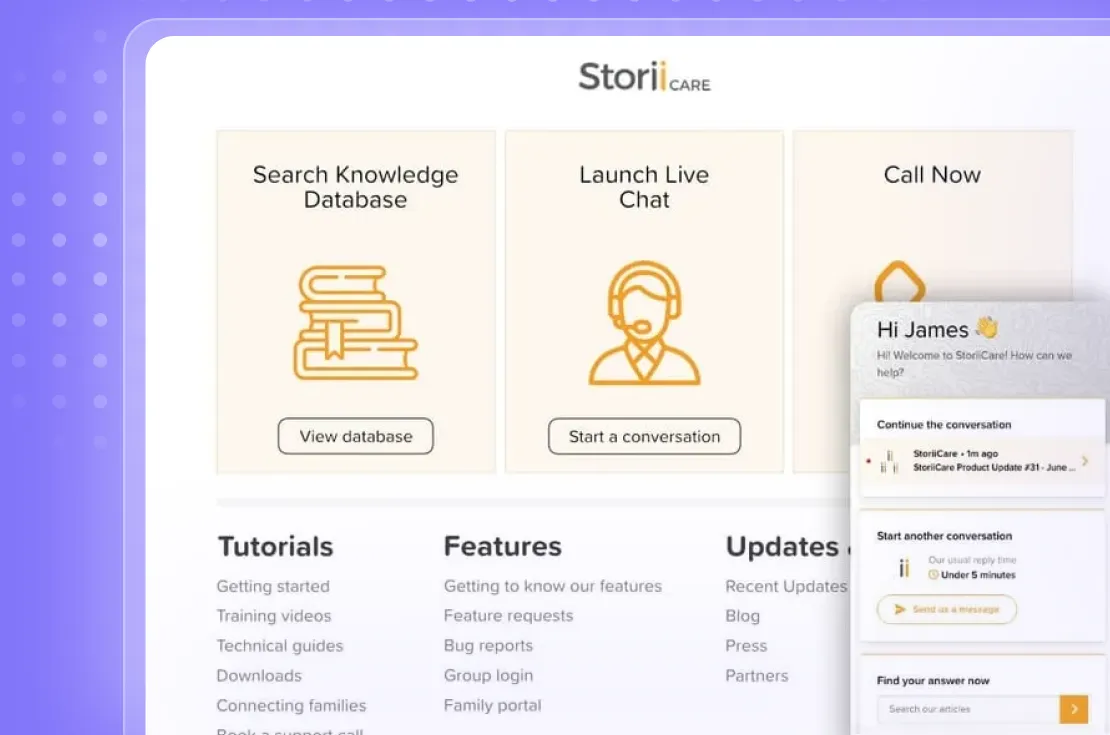Open the Technical guides link
Viewport: 1110px width, 735px height.
pyautogui.click(x=280, y=646)
